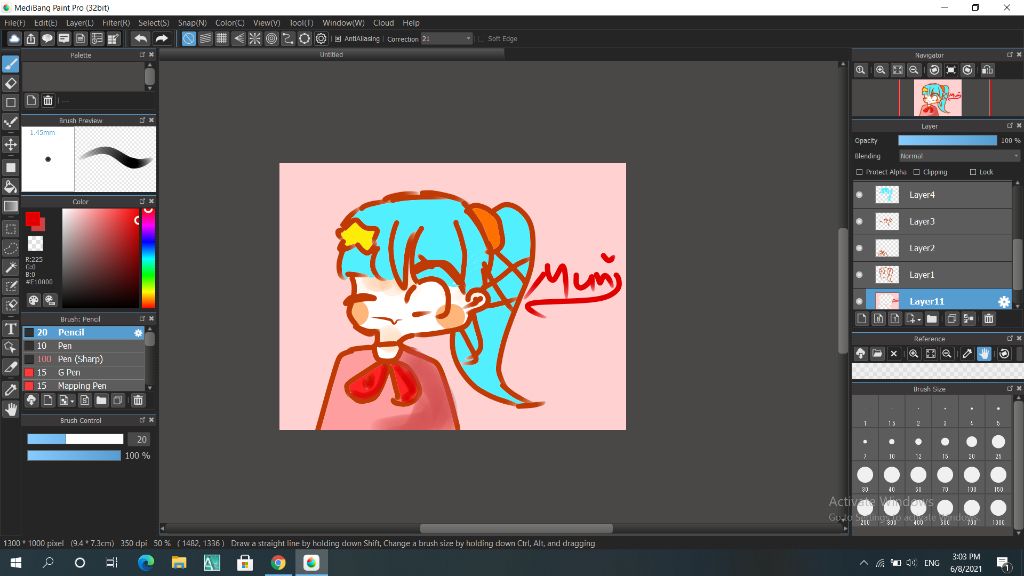The height and width of the screenshot is (576, 1024).
Task: Select the Hand tool in left toolbar
Action: point(10,409)
